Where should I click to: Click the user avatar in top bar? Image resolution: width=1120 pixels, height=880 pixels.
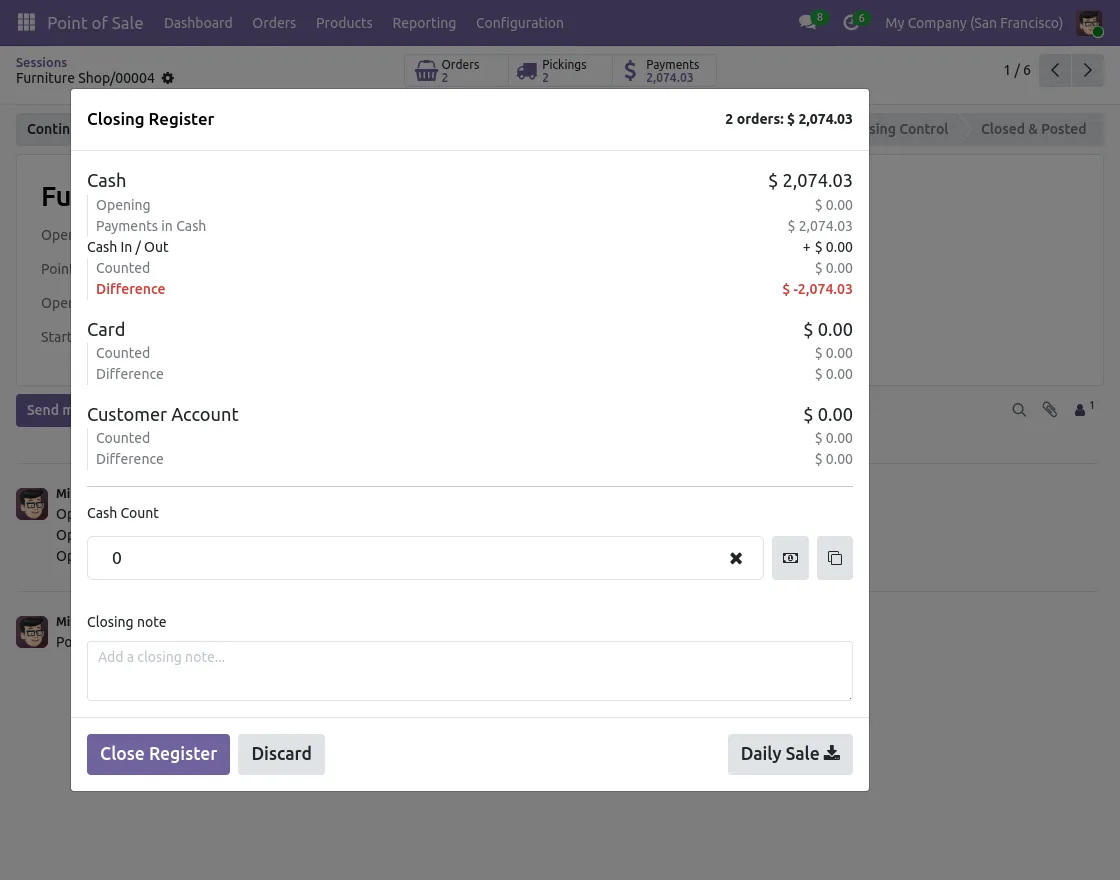click(1089, 23)
